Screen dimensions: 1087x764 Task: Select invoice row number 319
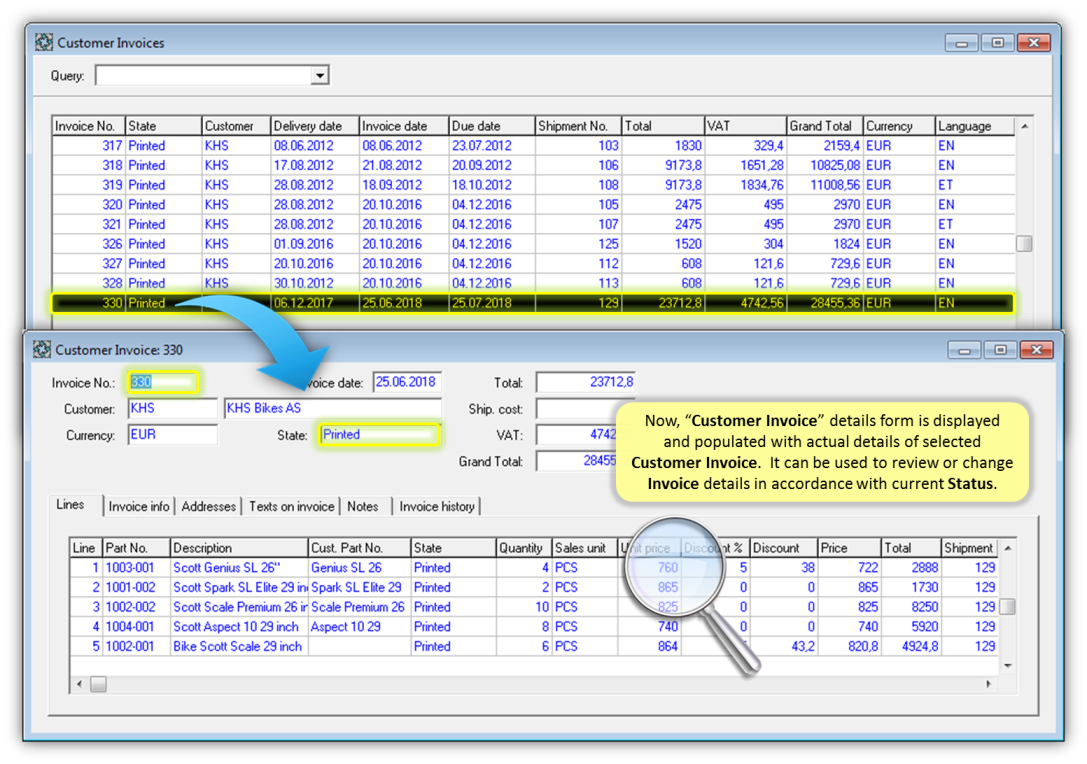click(533, 185)
